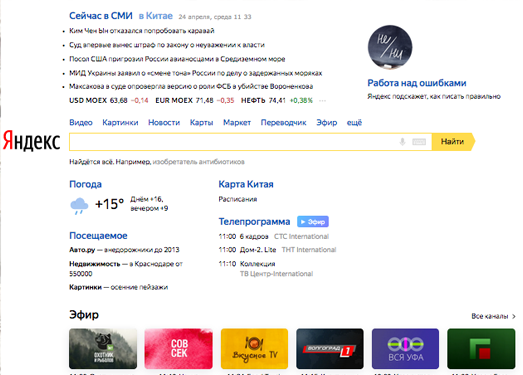Open the on-screen keyboard icon
The image size is (523, 375).
(x=419, y=142)
